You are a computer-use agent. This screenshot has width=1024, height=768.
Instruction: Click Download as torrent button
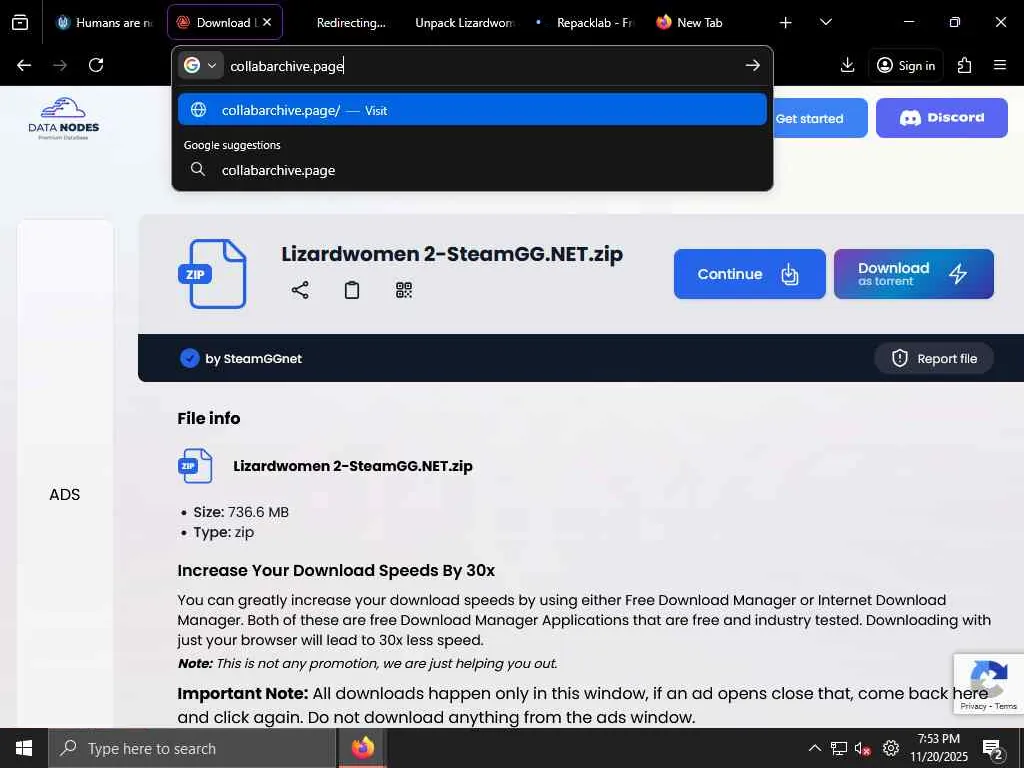(x=914, y=274)
